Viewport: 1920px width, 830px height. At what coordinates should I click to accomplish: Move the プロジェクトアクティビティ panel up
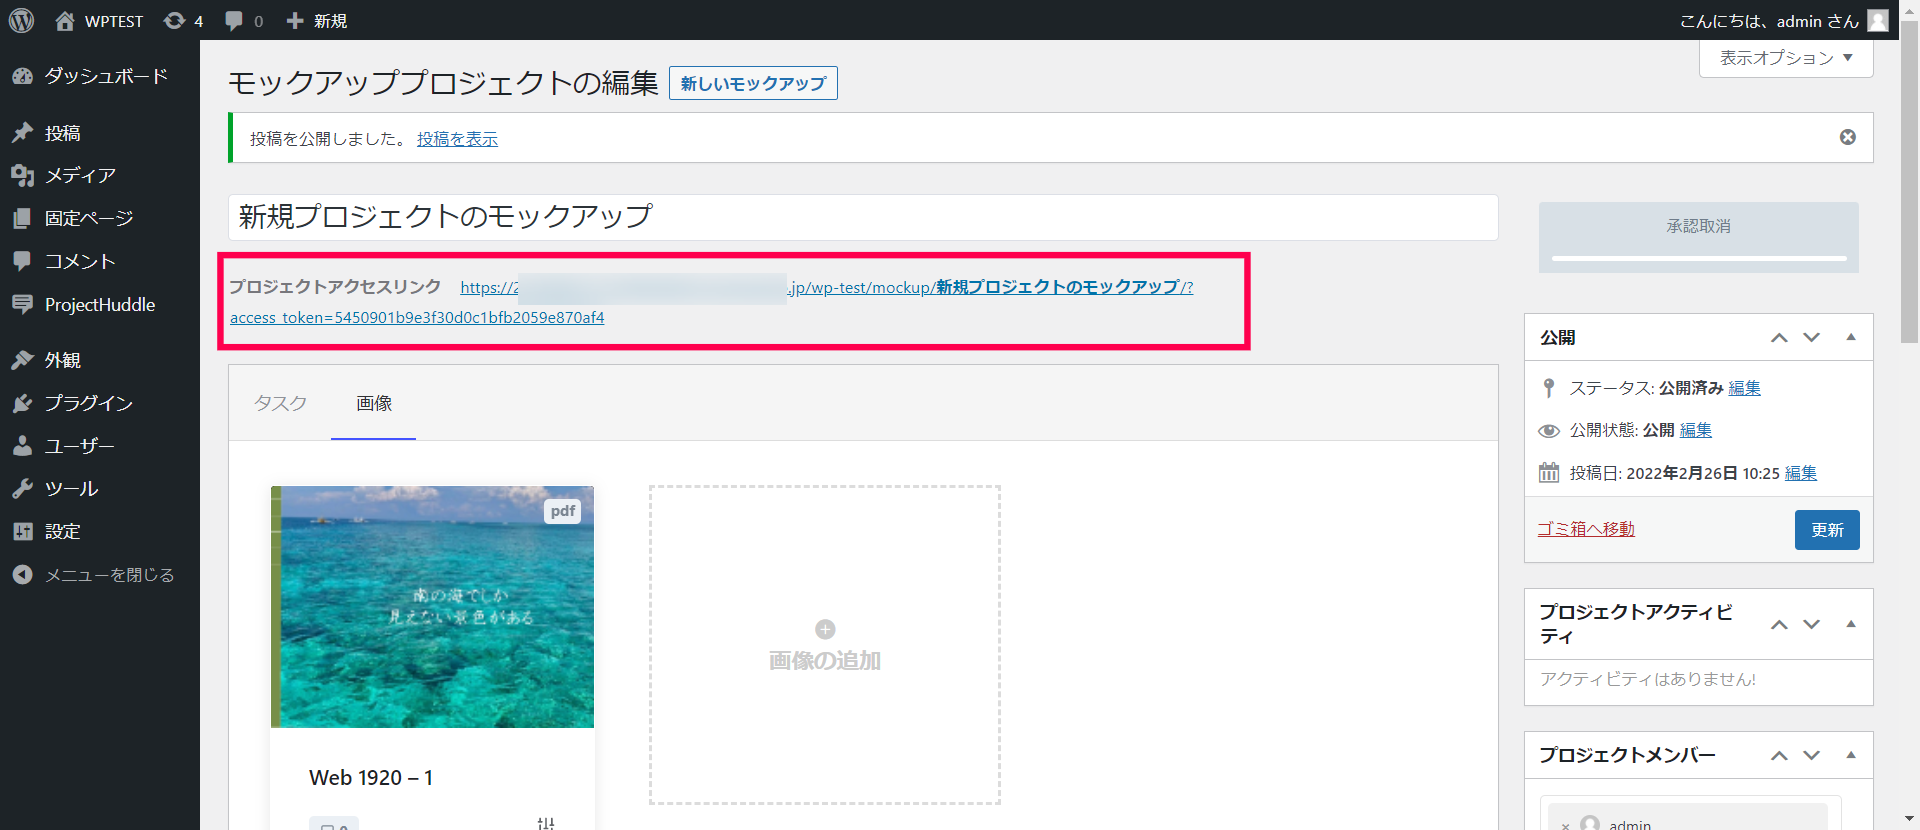(x=1779, y=625)
